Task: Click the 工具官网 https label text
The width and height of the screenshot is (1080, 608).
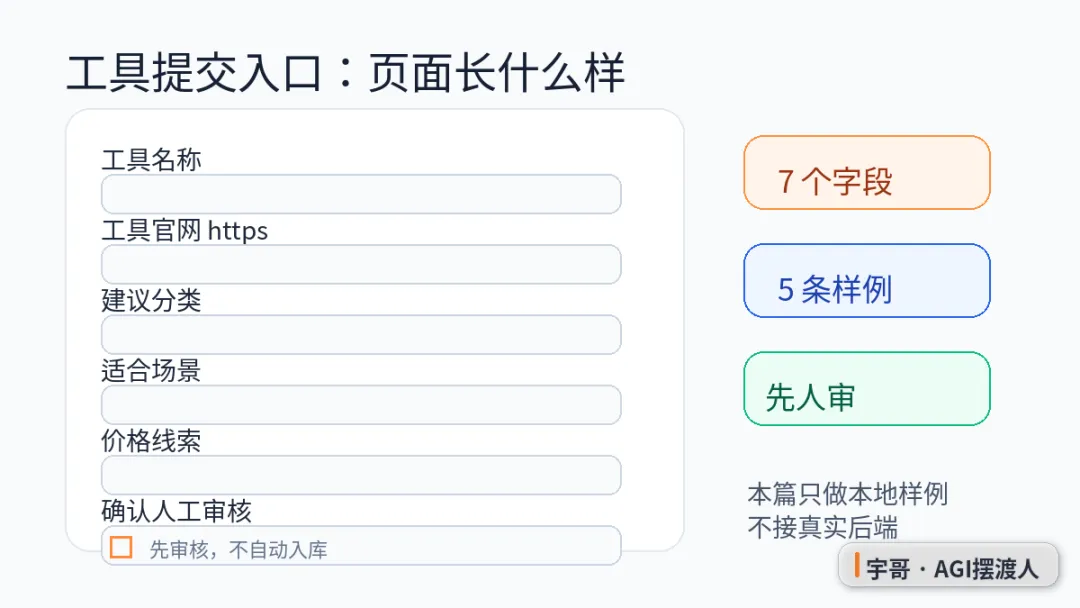Action: pos(185,231)
